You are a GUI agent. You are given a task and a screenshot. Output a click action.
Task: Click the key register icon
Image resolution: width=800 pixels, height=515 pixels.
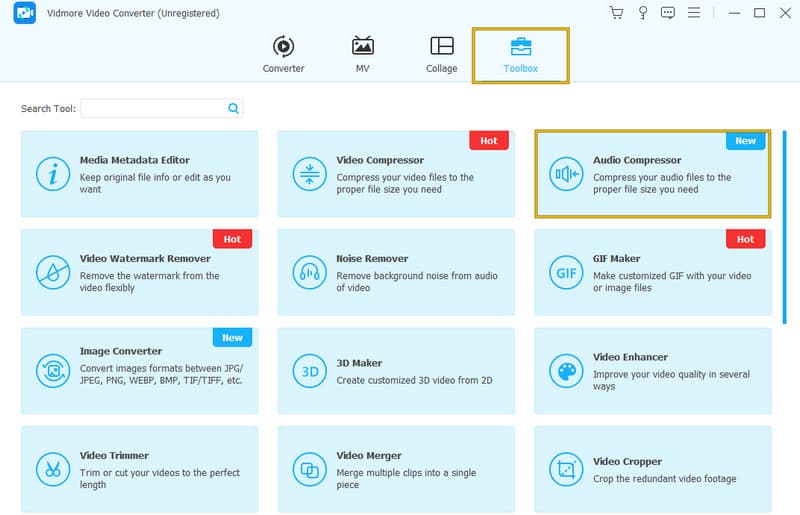pyautogui.click(x=642, y=13)
